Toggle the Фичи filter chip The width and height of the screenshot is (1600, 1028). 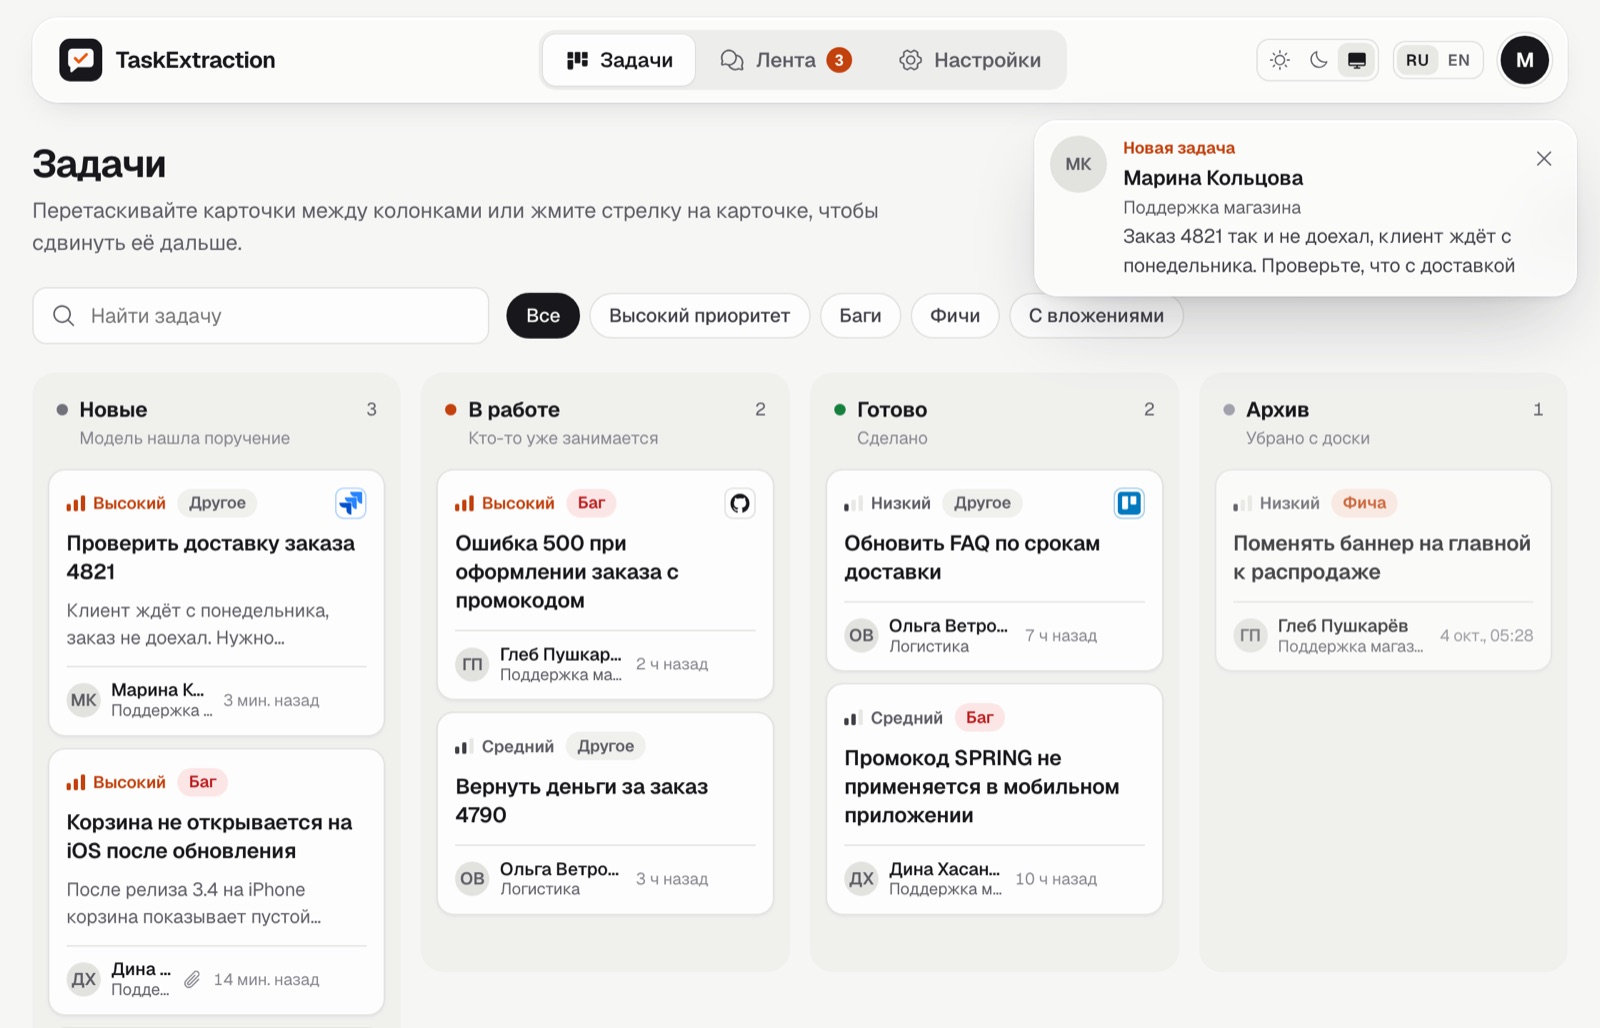pos(955,316)
